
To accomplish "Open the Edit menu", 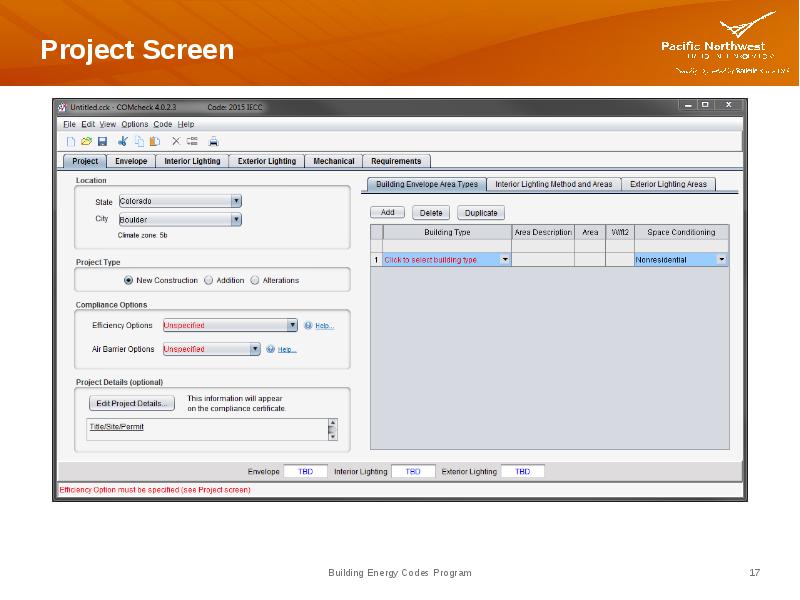I will tap(88, 124).
